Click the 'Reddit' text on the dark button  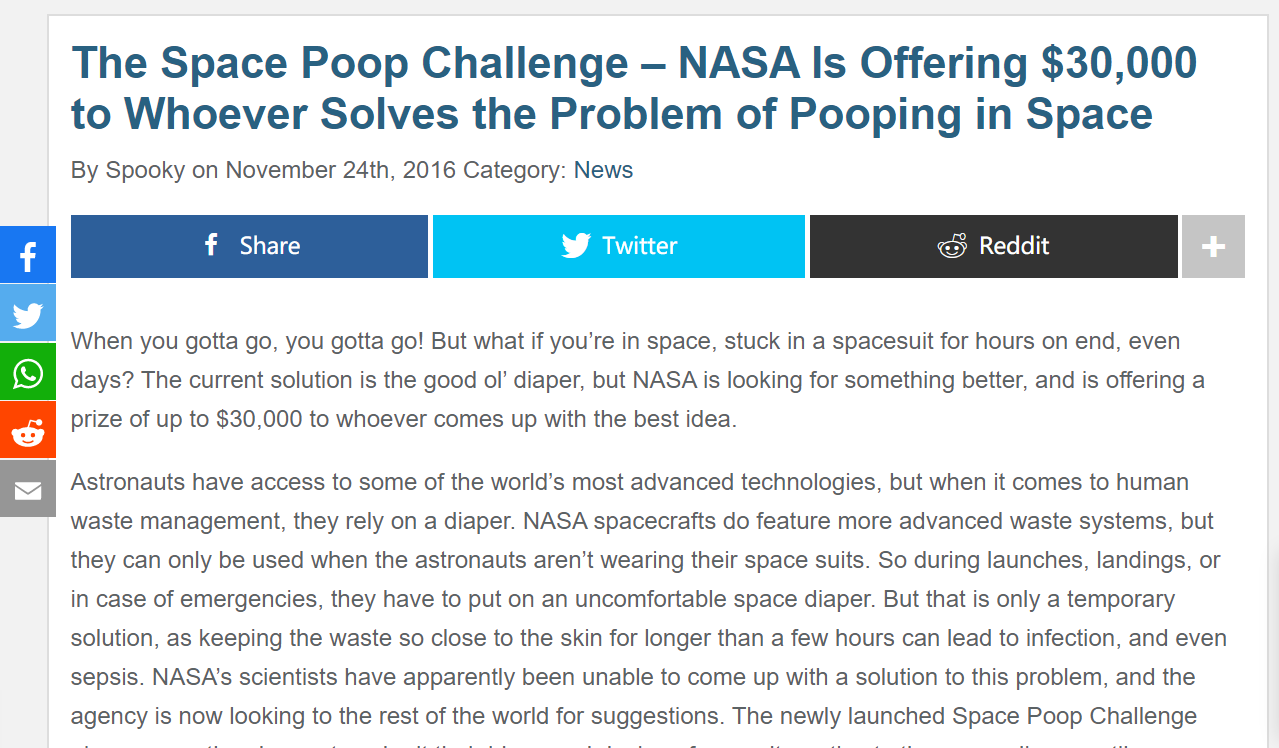(1014, 246)
